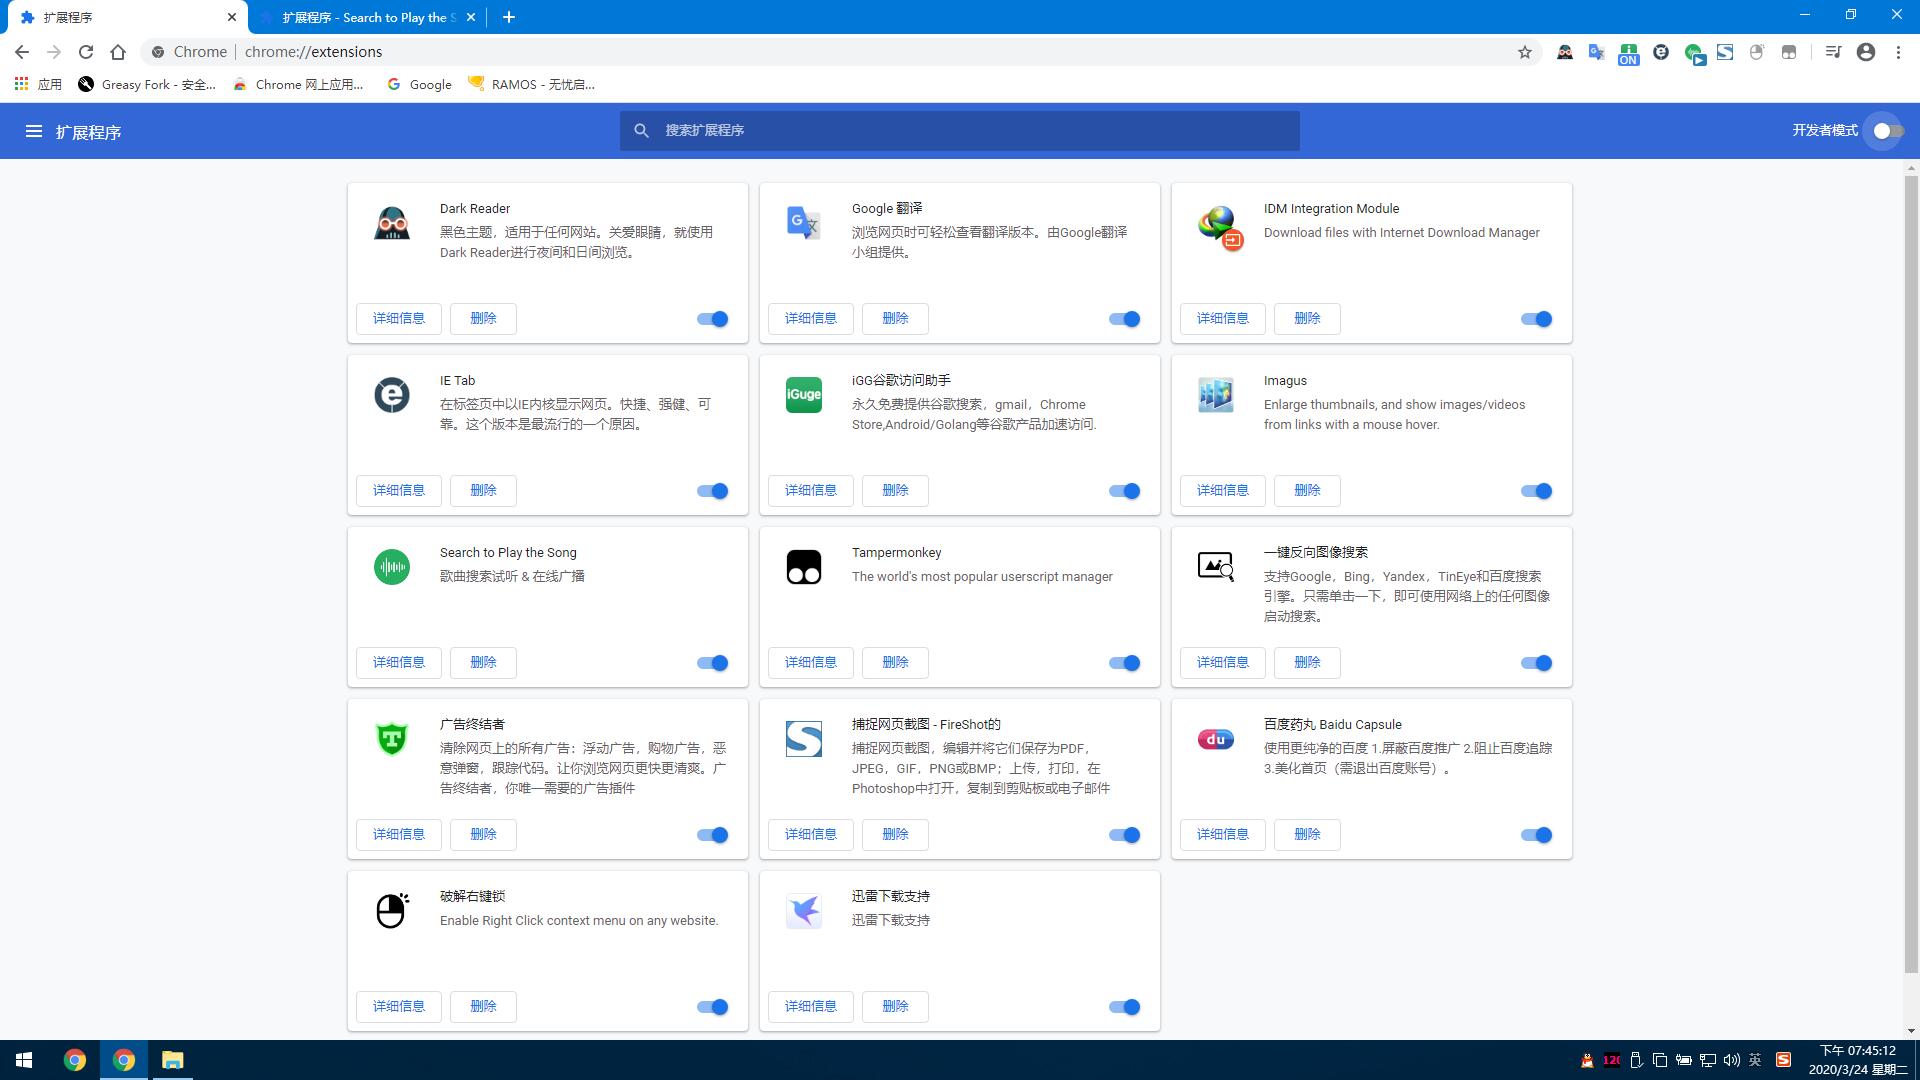Click the Imagus card icon

pyautogui.click(x=1216, y=395)
